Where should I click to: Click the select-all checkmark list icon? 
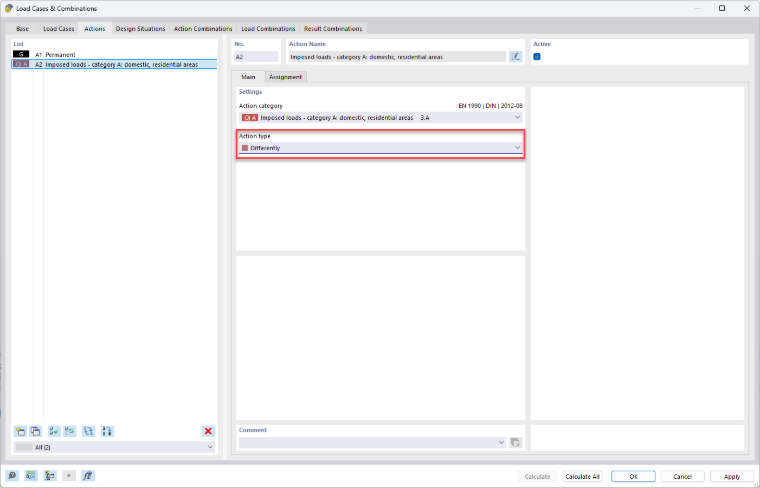click(54, 431)
